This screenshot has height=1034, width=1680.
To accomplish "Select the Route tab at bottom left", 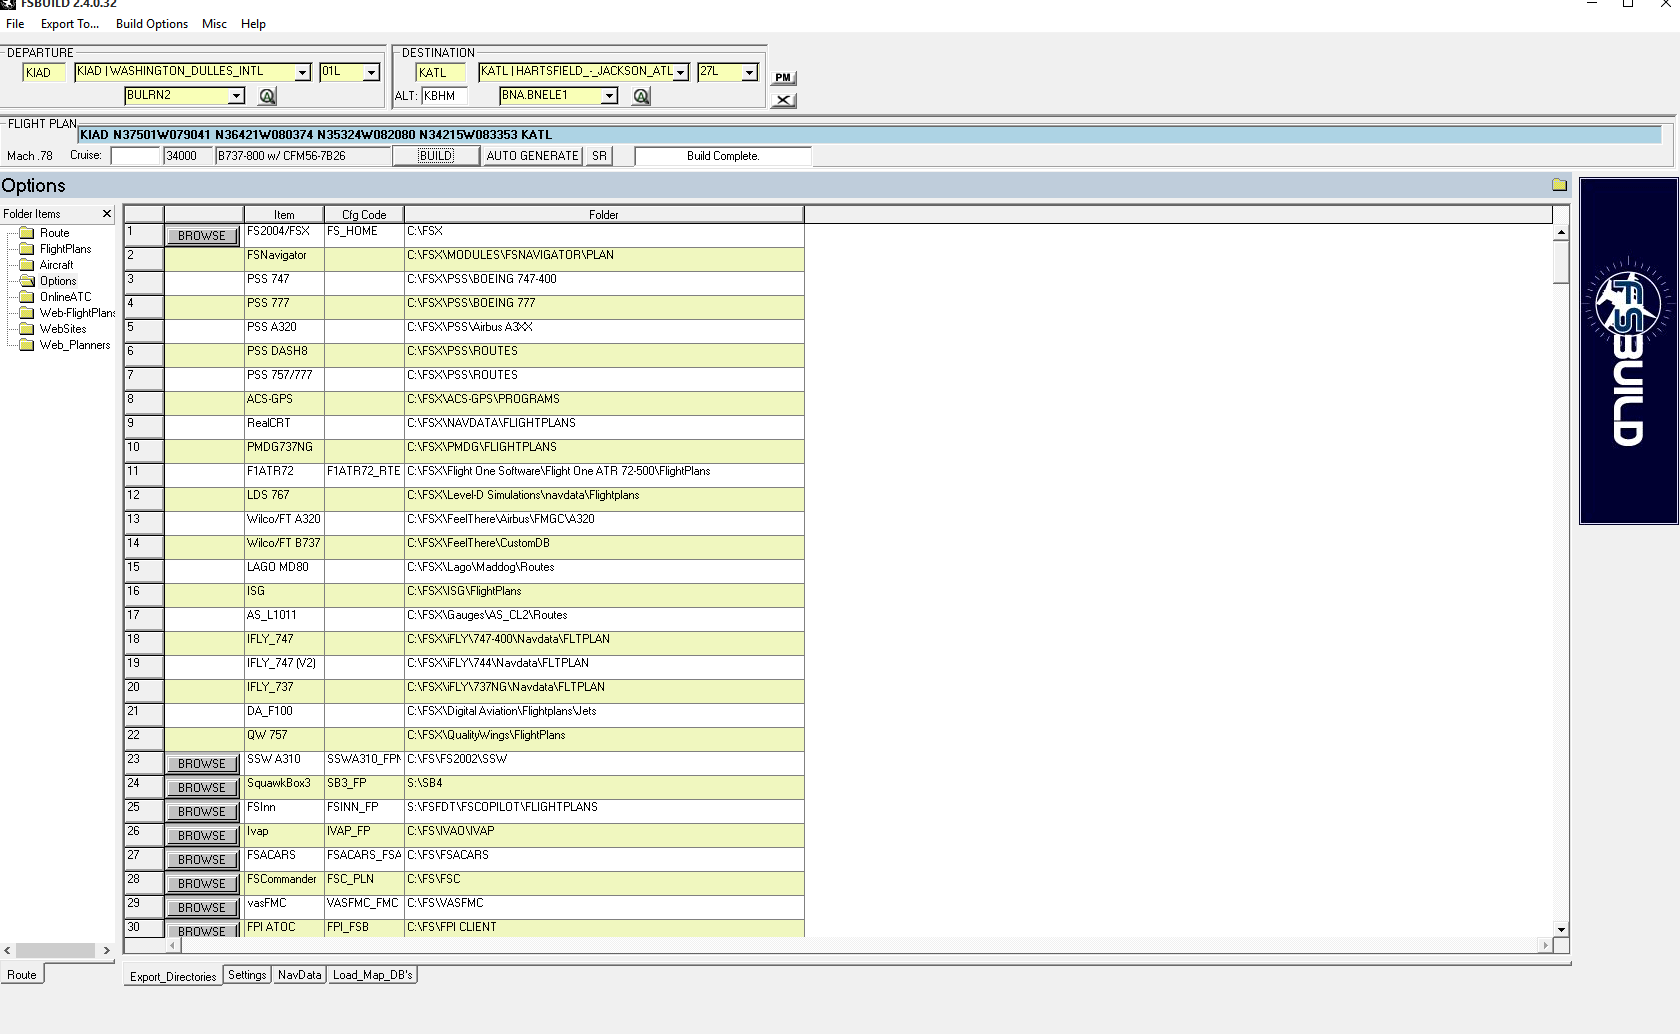I will click(22, 975).
